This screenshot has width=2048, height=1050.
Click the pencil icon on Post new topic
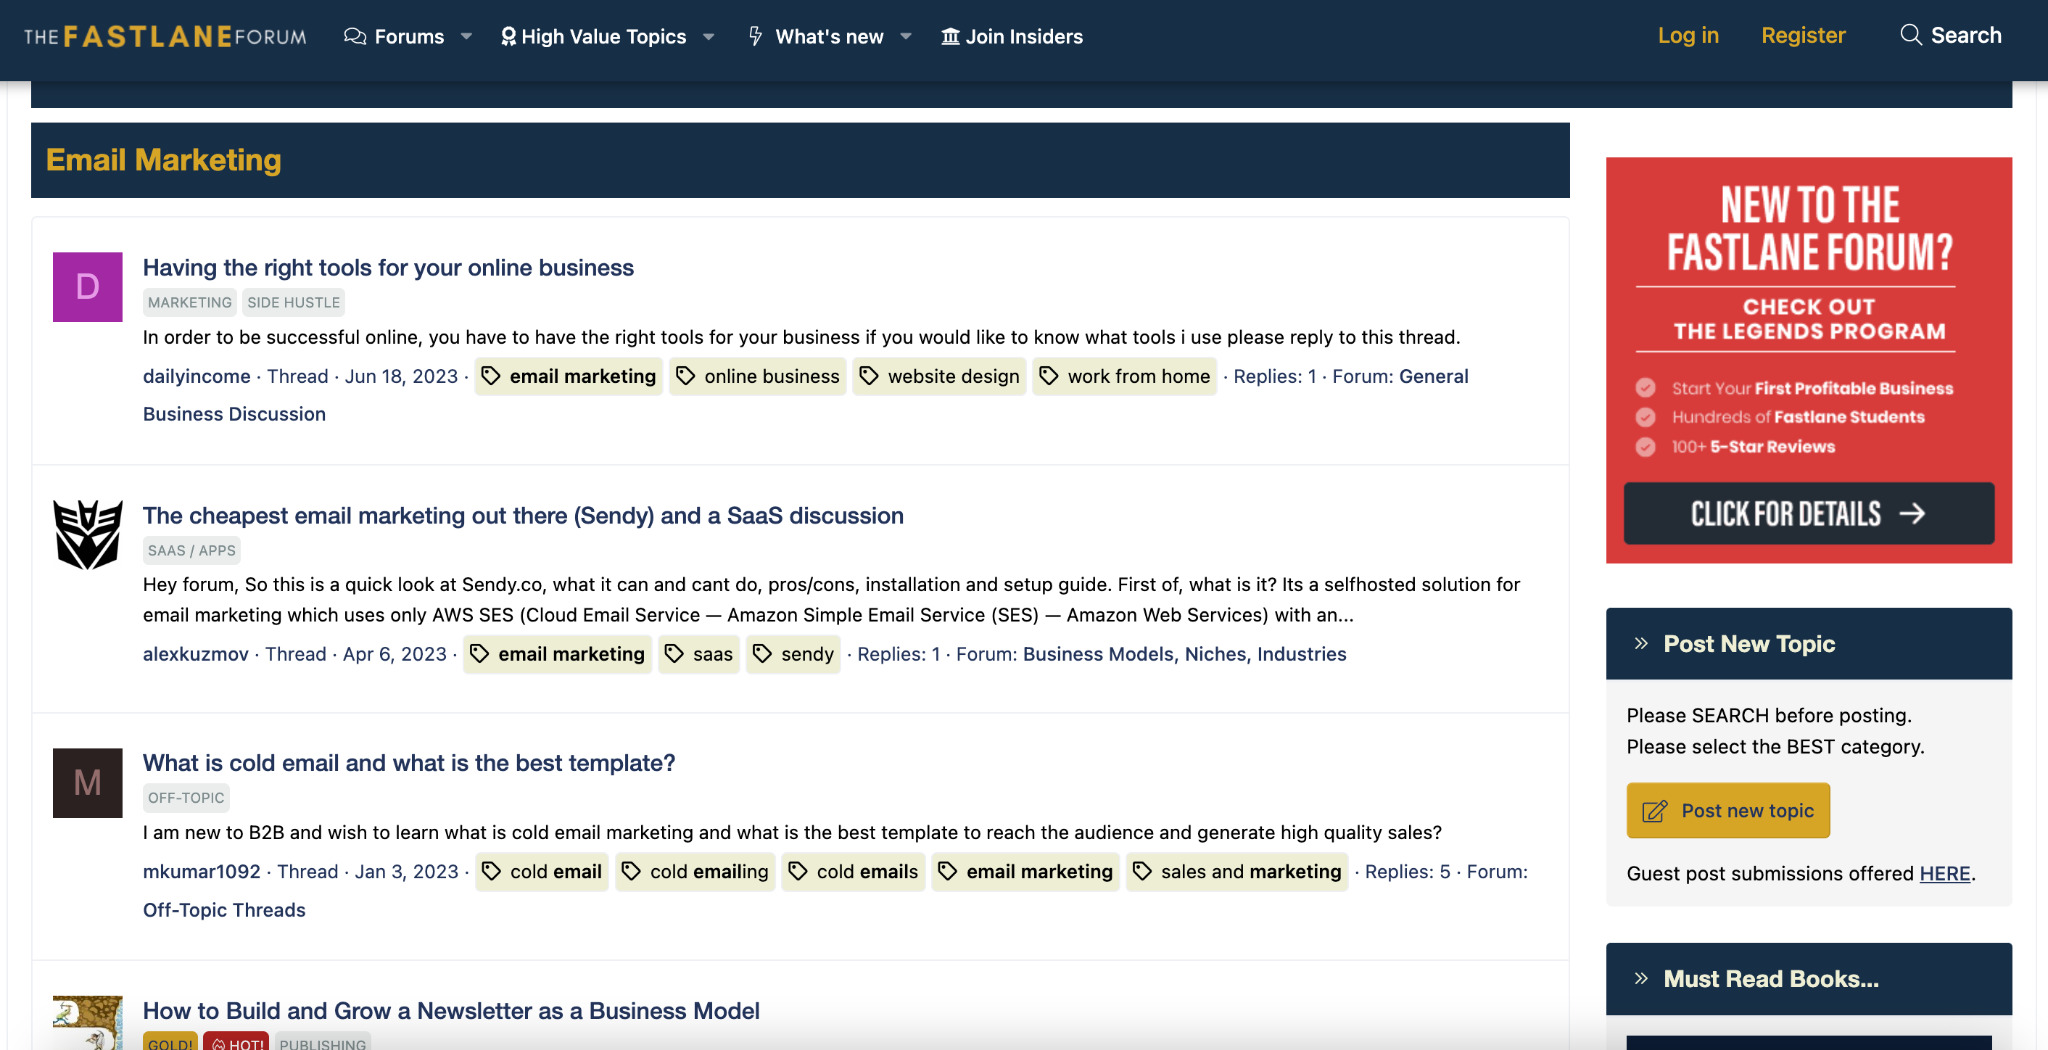pyautogui.click(x=1655, y=811)
